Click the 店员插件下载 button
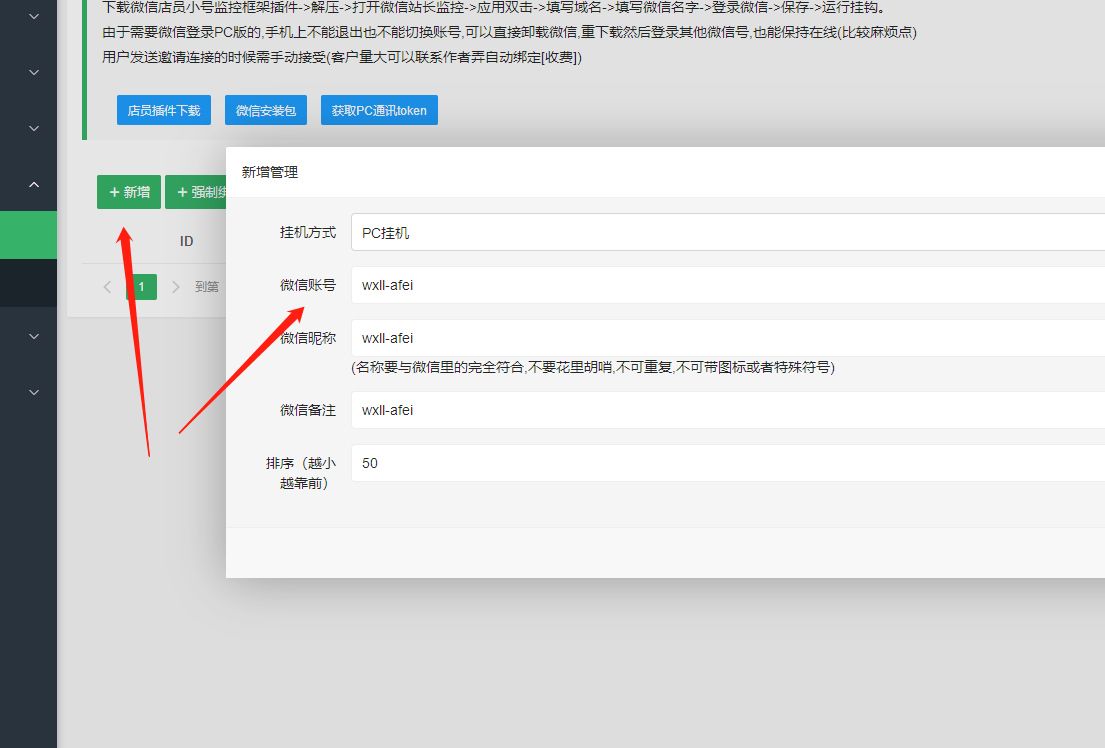The height and width of the screenshot is (748, 1105). [x=164, y=111]
